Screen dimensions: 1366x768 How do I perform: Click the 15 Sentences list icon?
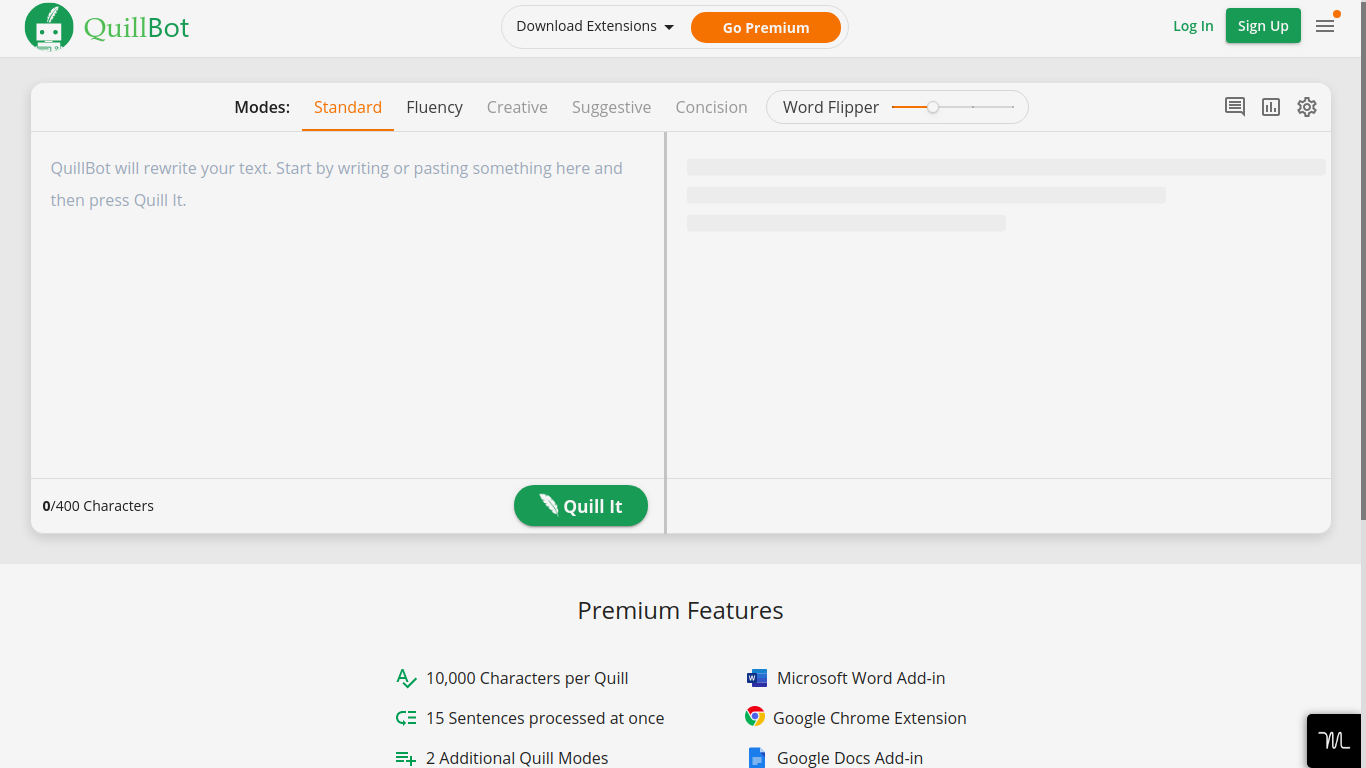pos(406,718)
